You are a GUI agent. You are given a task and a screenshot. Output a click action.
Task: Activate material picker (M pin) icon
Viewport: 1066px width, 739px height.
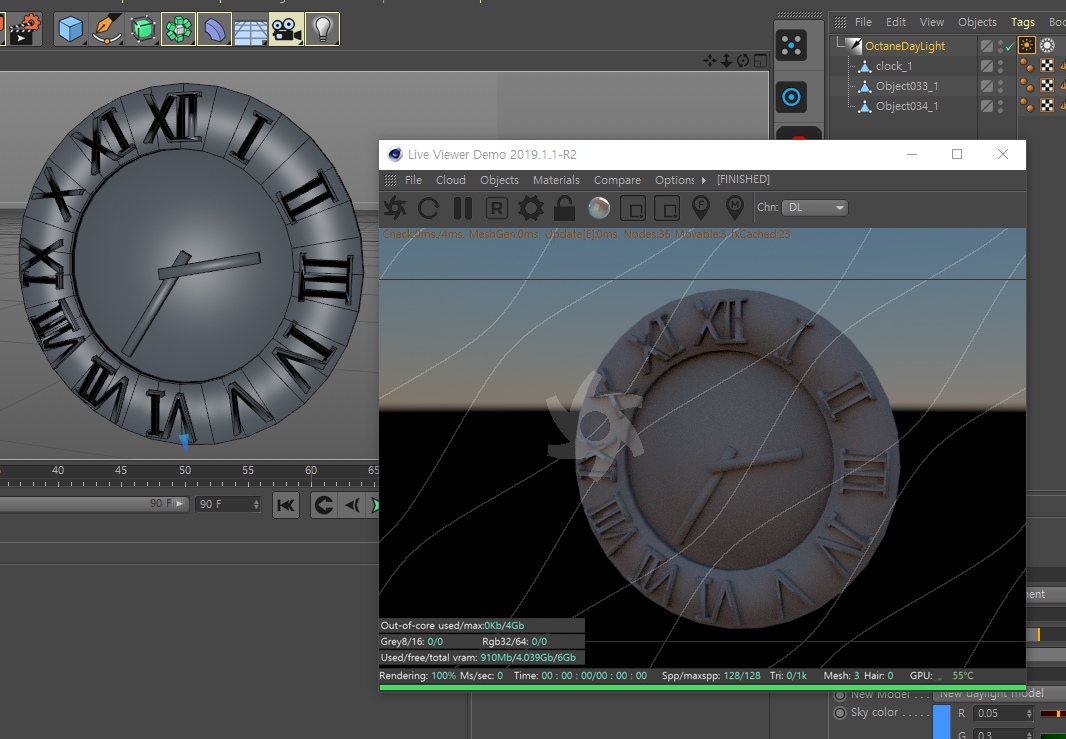735,207
